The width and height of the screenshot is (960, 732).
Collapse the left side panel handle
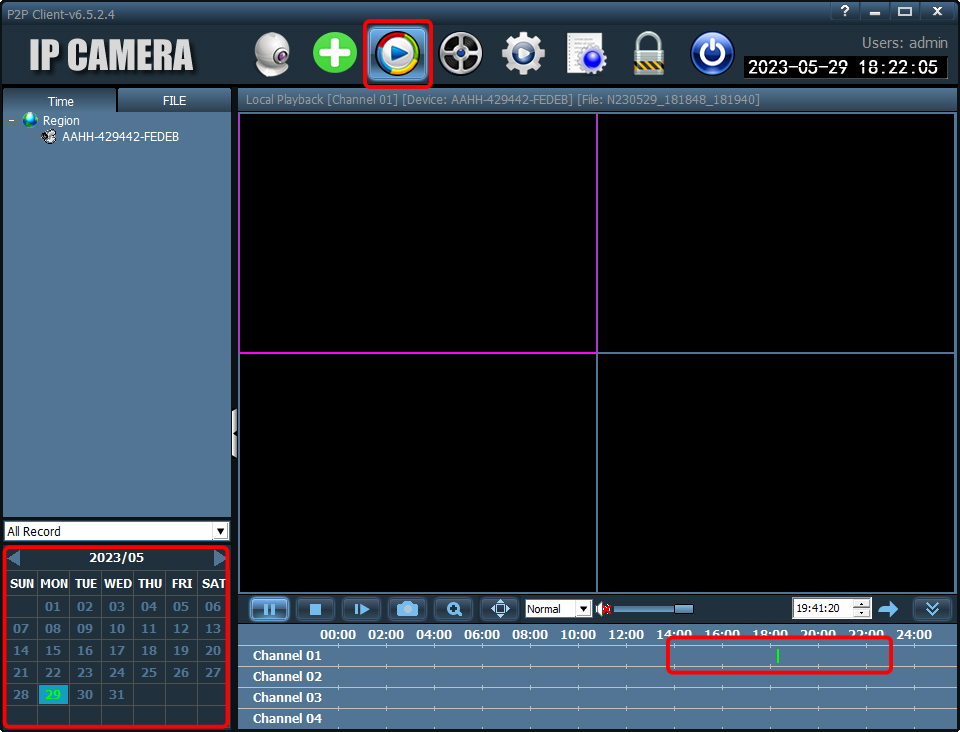click(234, 433)
